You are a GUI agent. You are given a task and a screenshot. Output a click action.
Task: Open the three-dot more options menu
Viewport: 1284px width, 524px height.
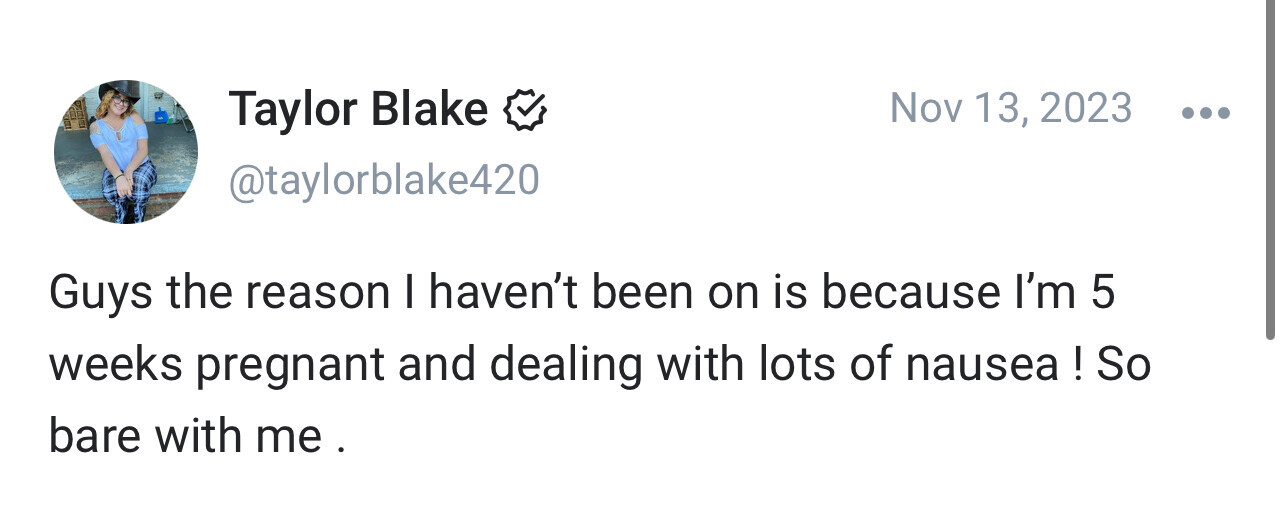[x=1205, y=112]
